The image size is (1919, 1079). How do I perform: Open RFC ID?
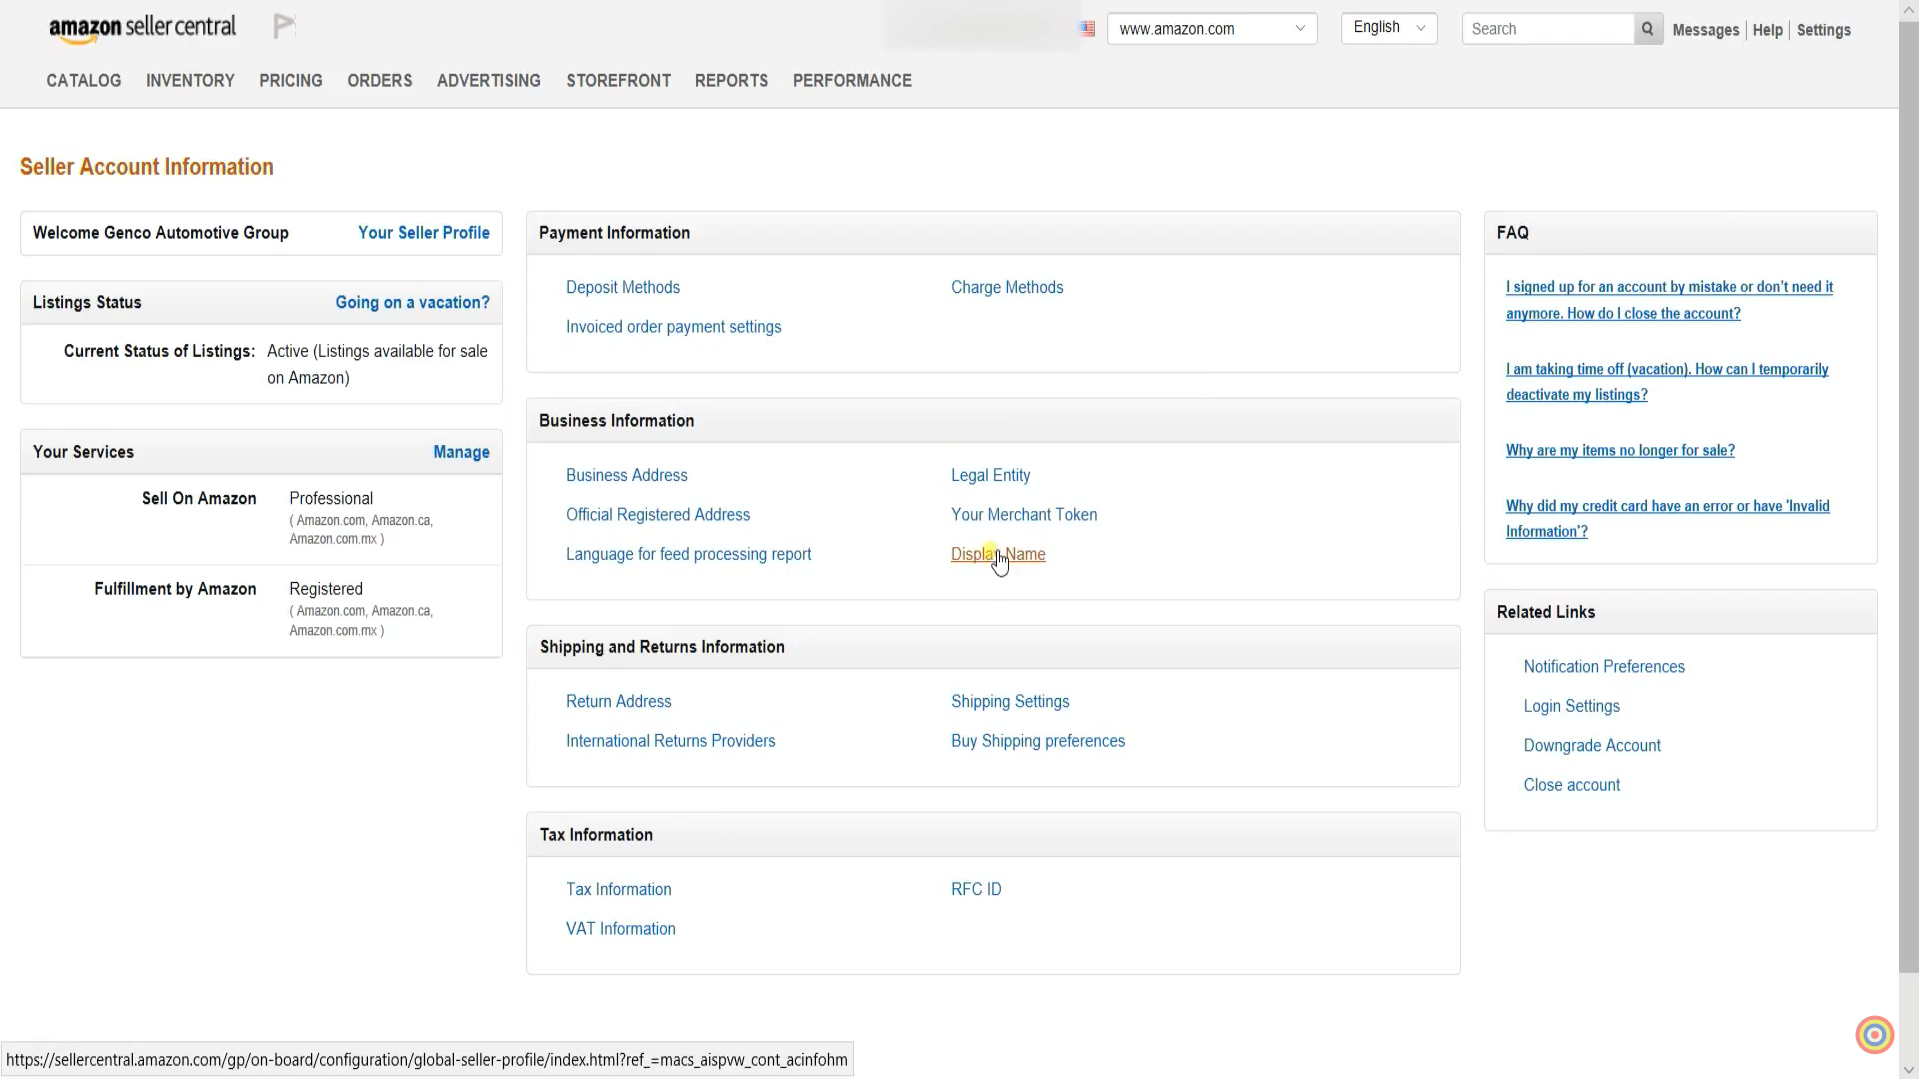pyautogui.click(x=976, y=890)
